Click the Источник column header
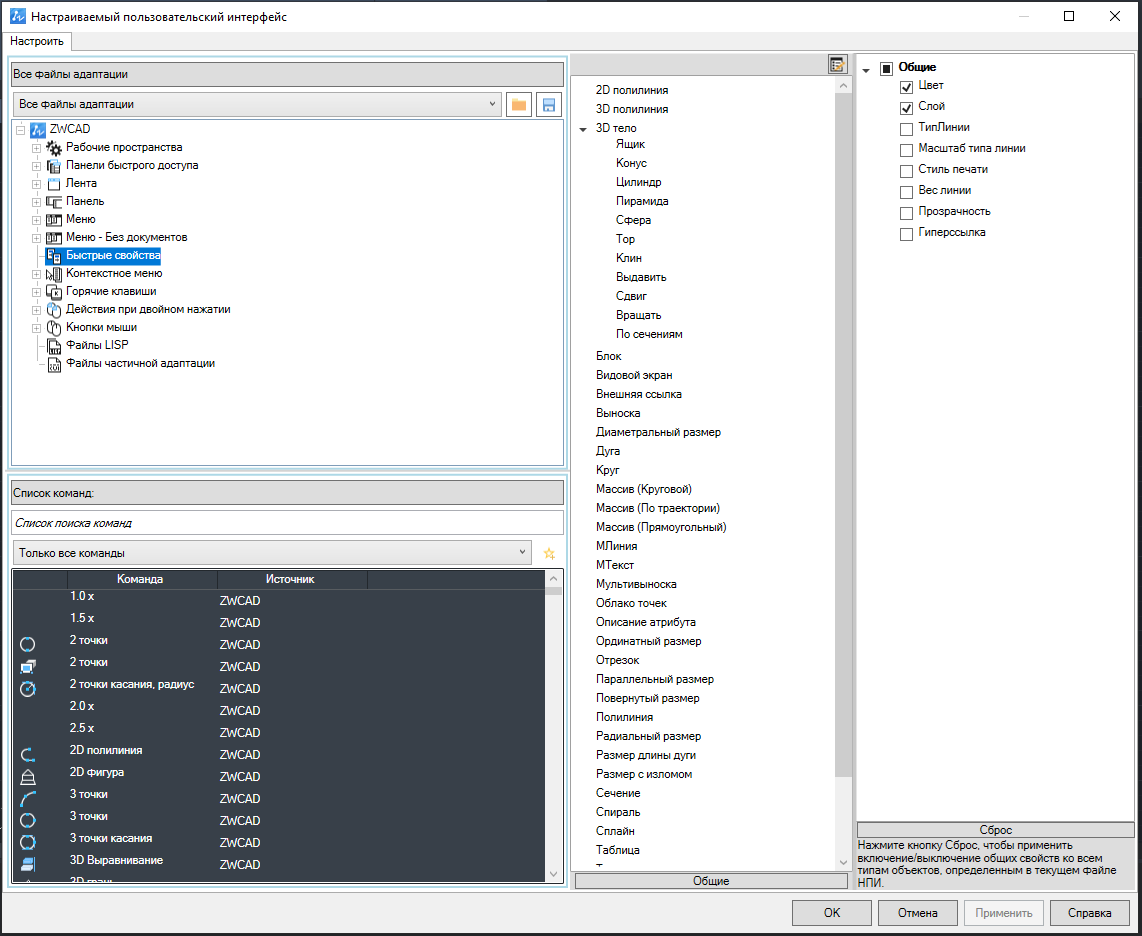 pos(291,579)
